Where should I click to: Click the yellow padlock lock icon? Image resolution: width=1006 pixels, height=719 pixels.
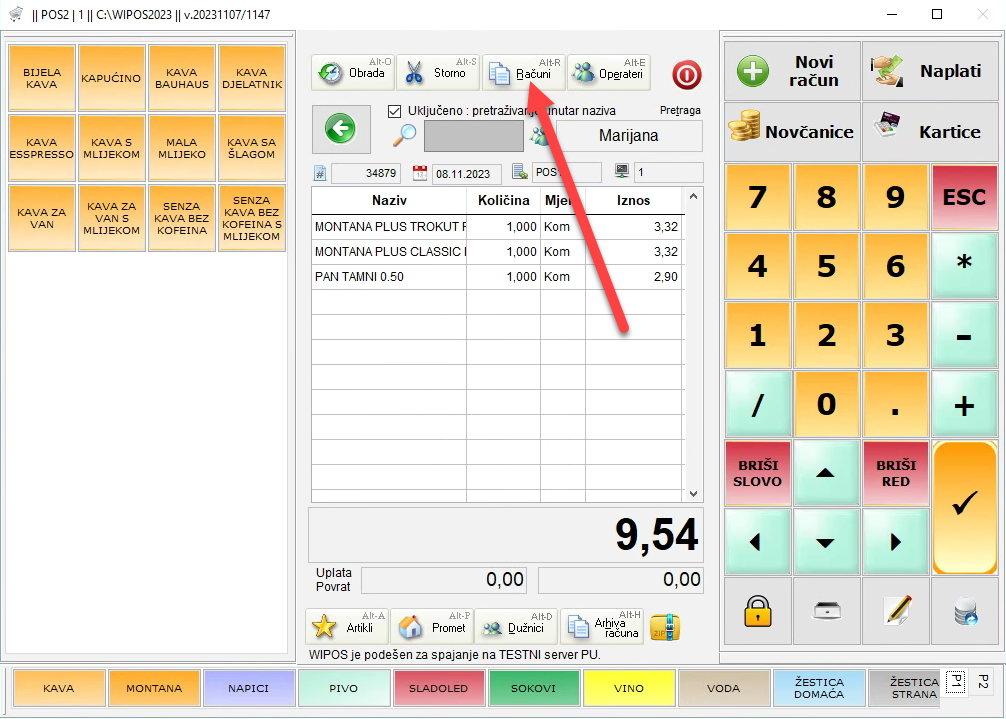coord(757,611)
